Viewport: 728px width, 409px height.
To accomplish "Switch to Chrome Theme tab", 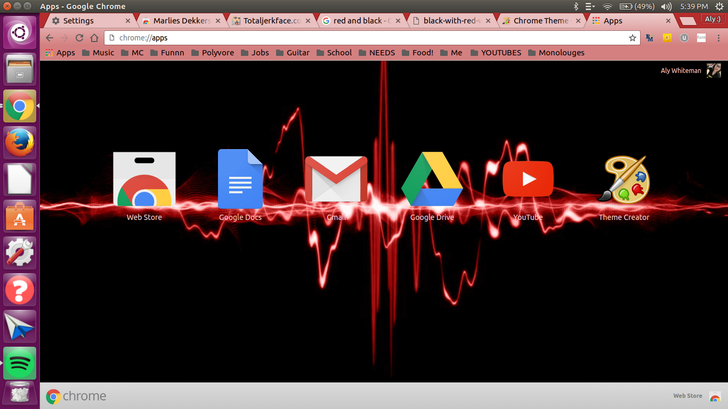I will (x=541, y=21).
